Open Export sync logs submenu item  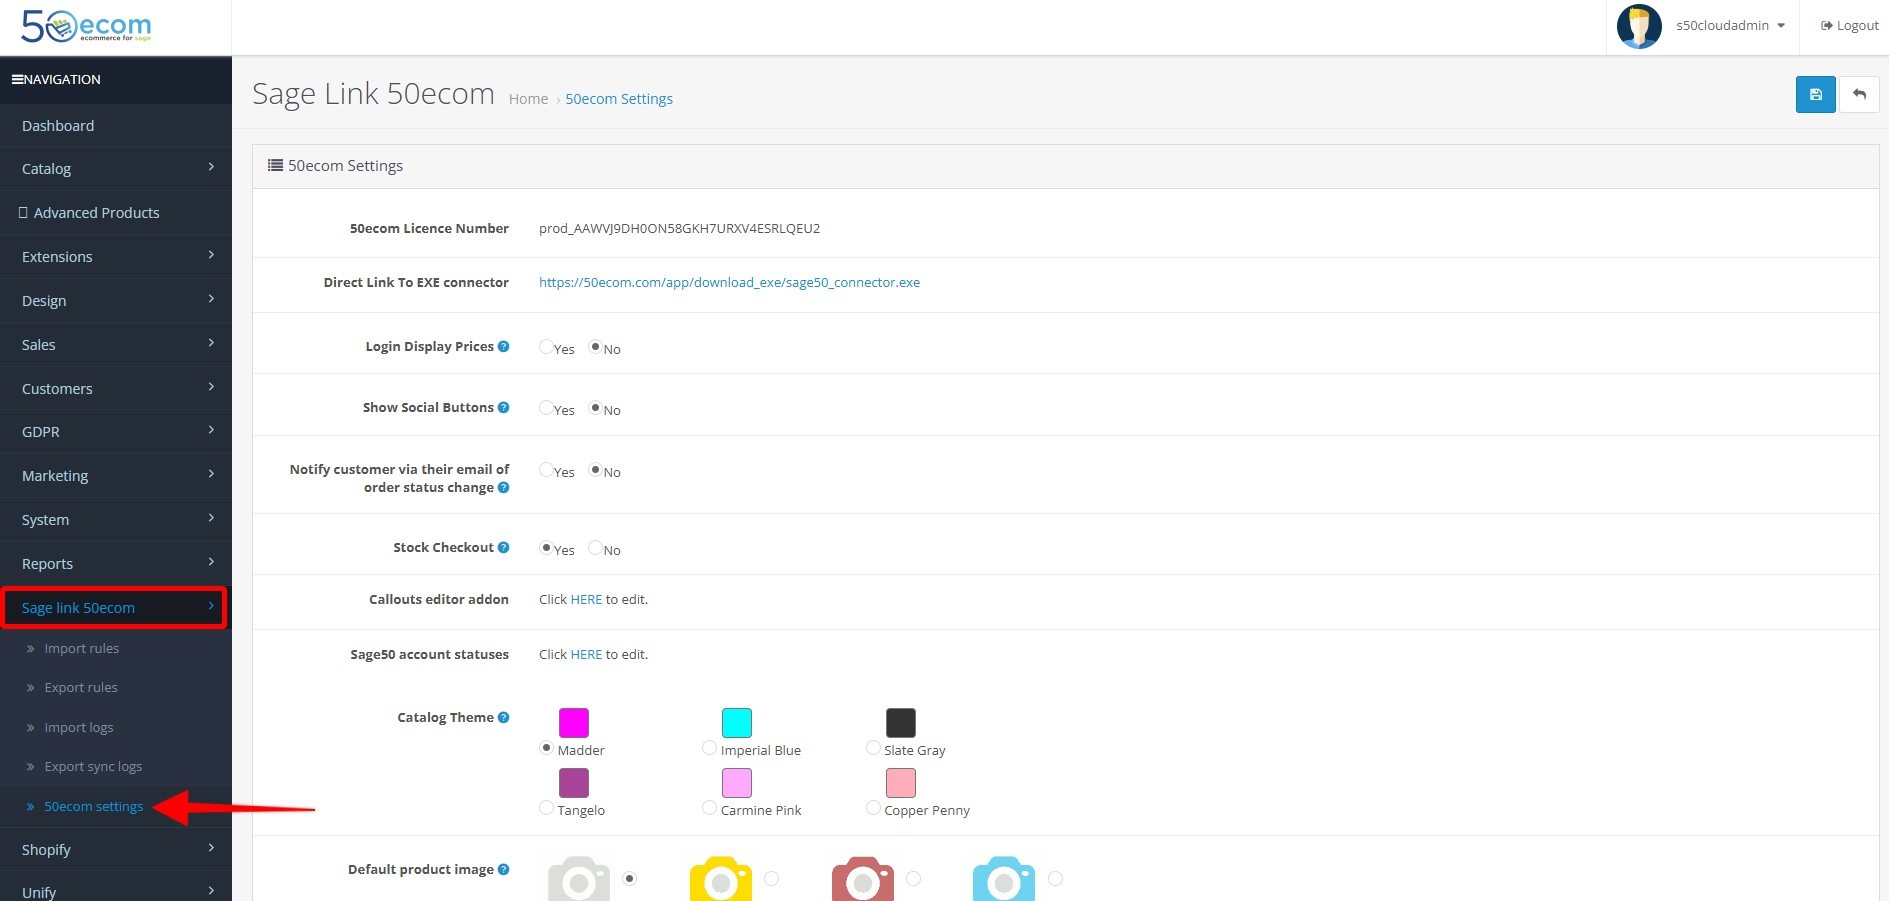(x=93, y=767)
